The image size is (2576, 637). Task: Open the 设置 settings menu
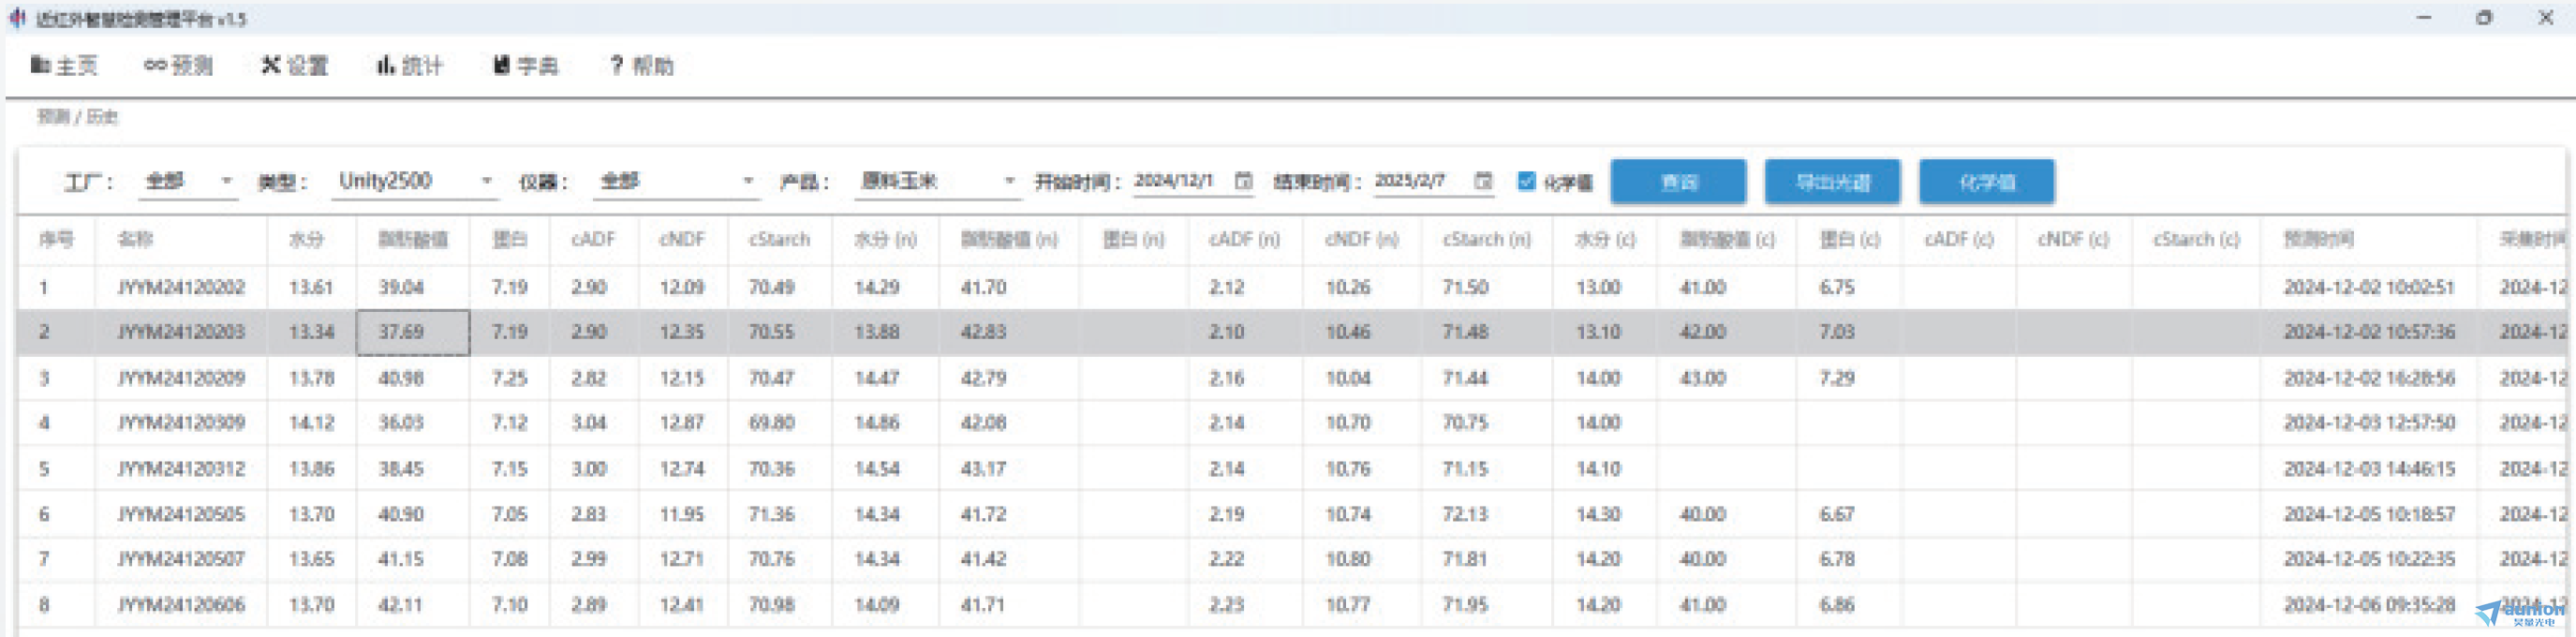[295, 66]
